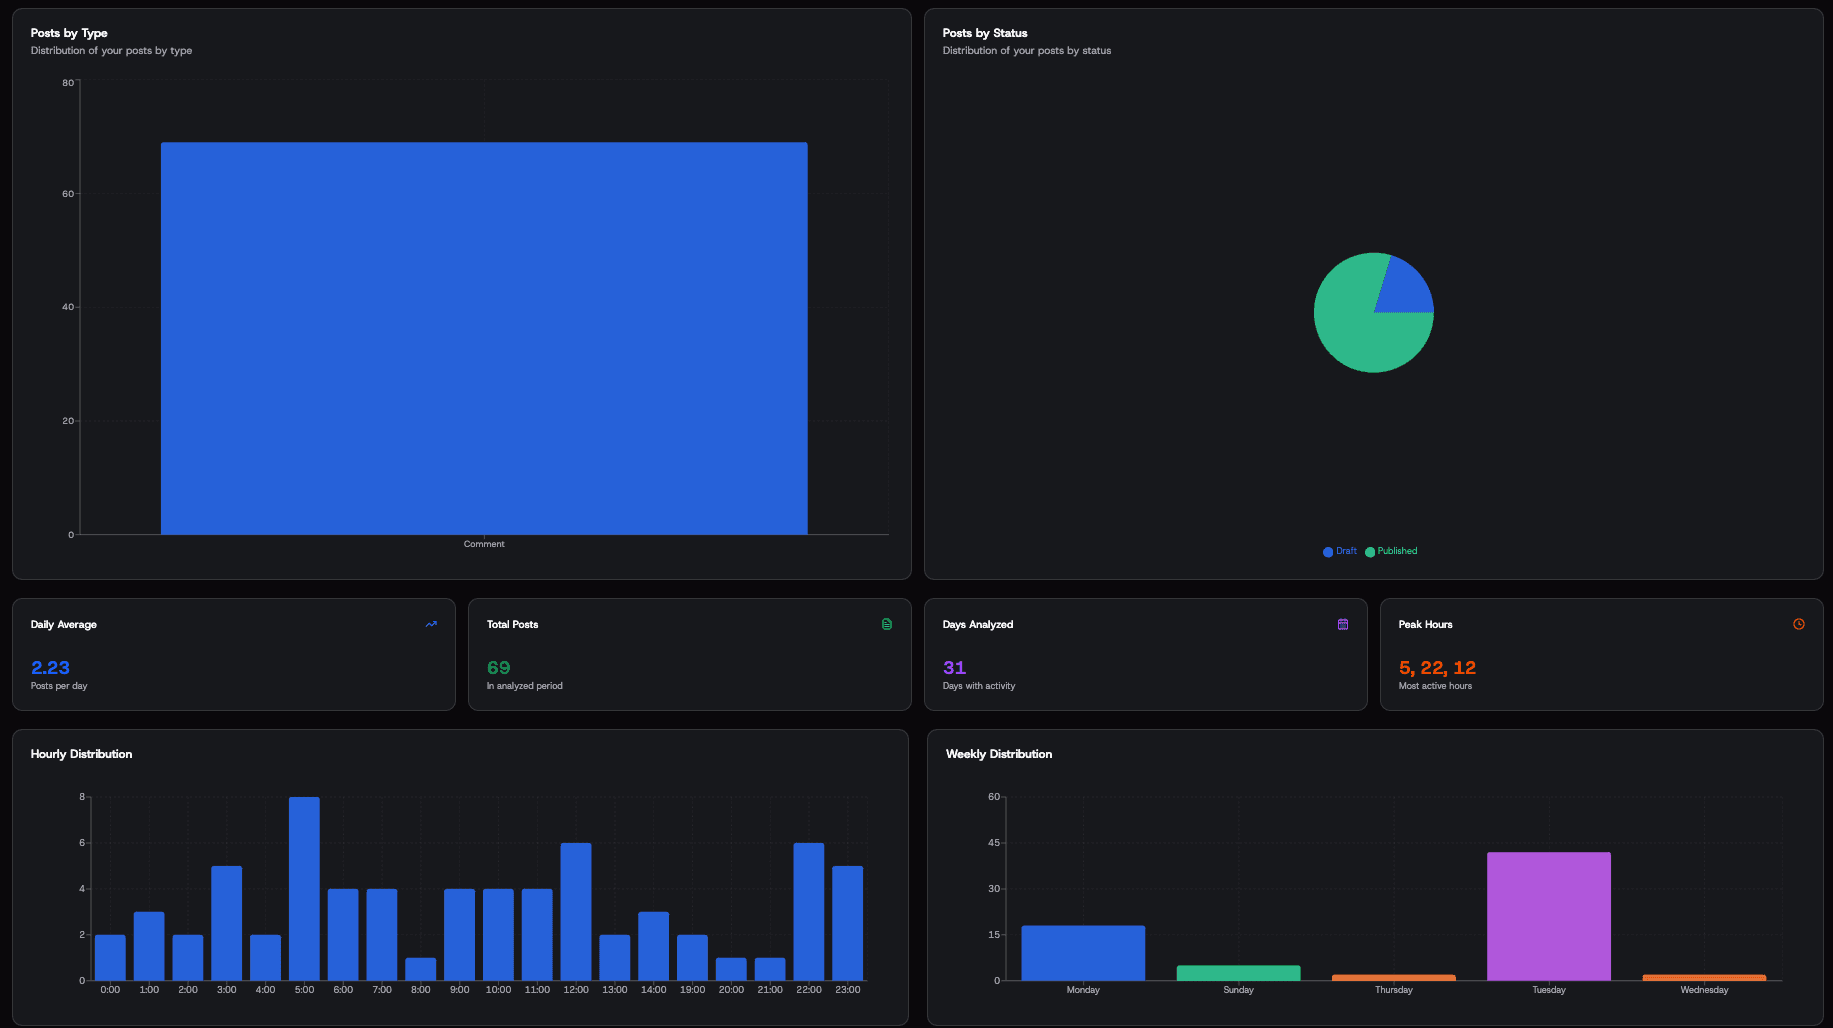Viewport: 1833px width, 1028px height.
Task: Toggle the Draft legend entry
Action: pos(1340,551)
